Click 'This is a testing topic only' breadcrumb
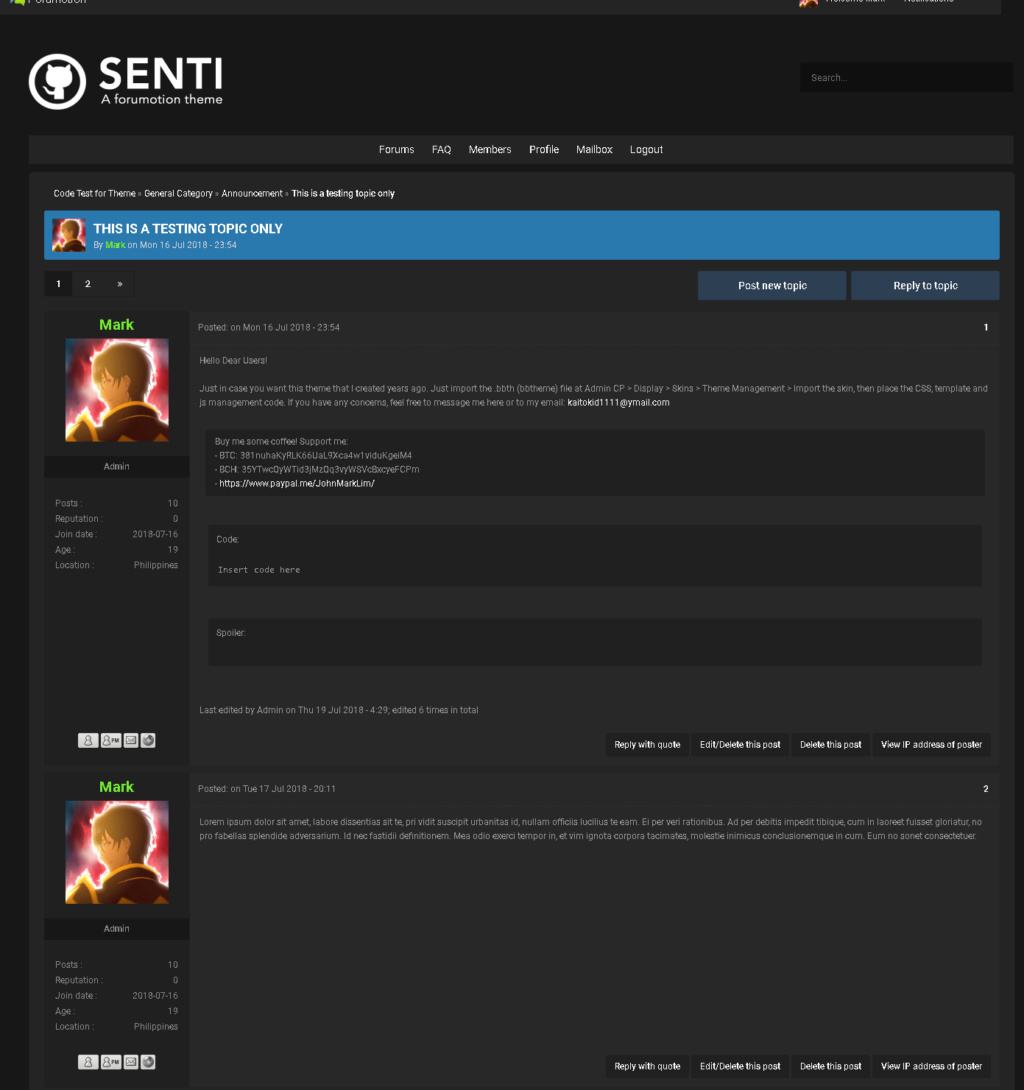 pyautogui.click(x=343, y=193)
